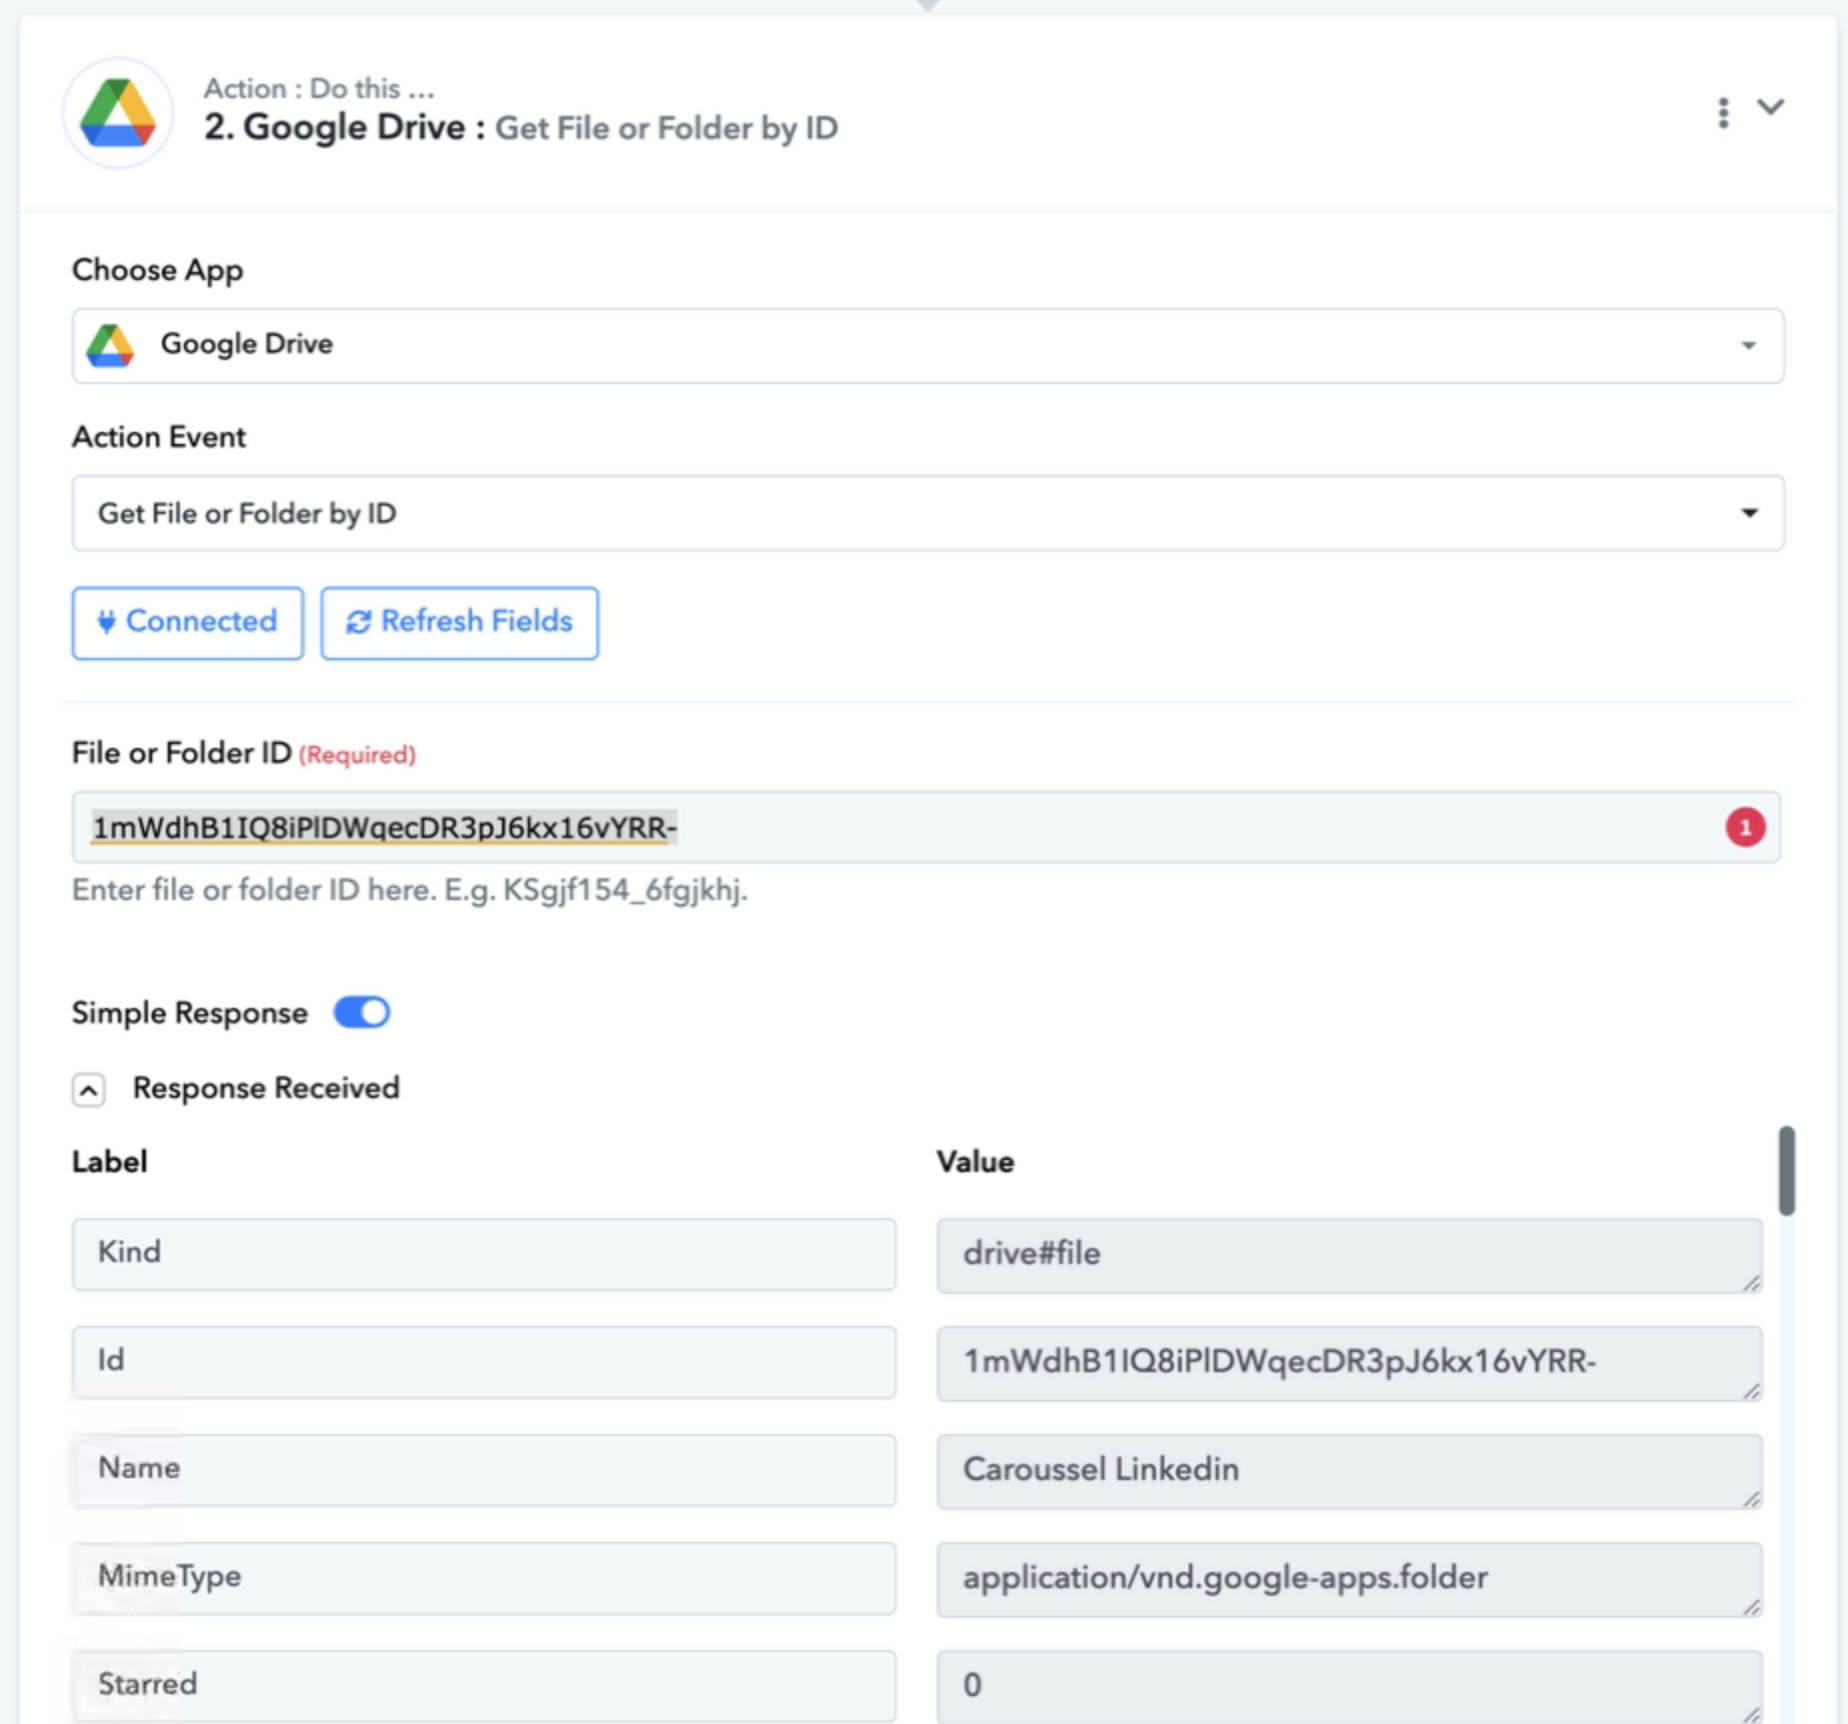Click the Connected button

[x=187, y=622]
